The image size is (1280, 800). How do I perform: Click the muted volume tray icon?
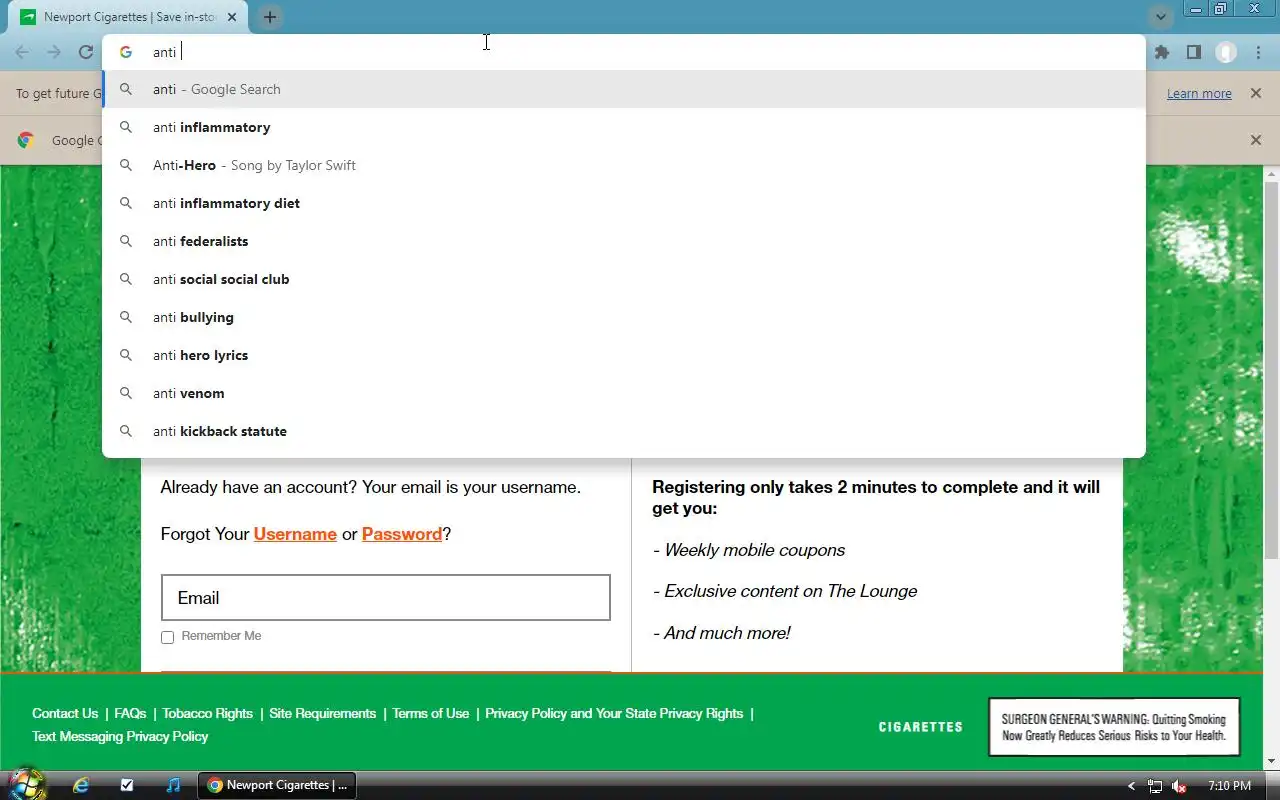(x=1180, y=786)
